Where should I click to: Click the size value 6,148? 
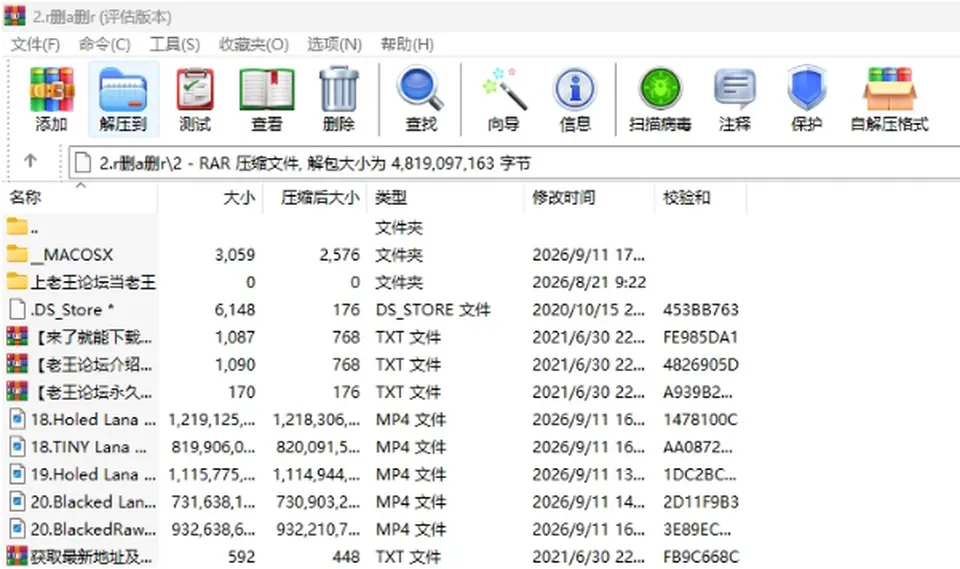click(x=234, y=309)
